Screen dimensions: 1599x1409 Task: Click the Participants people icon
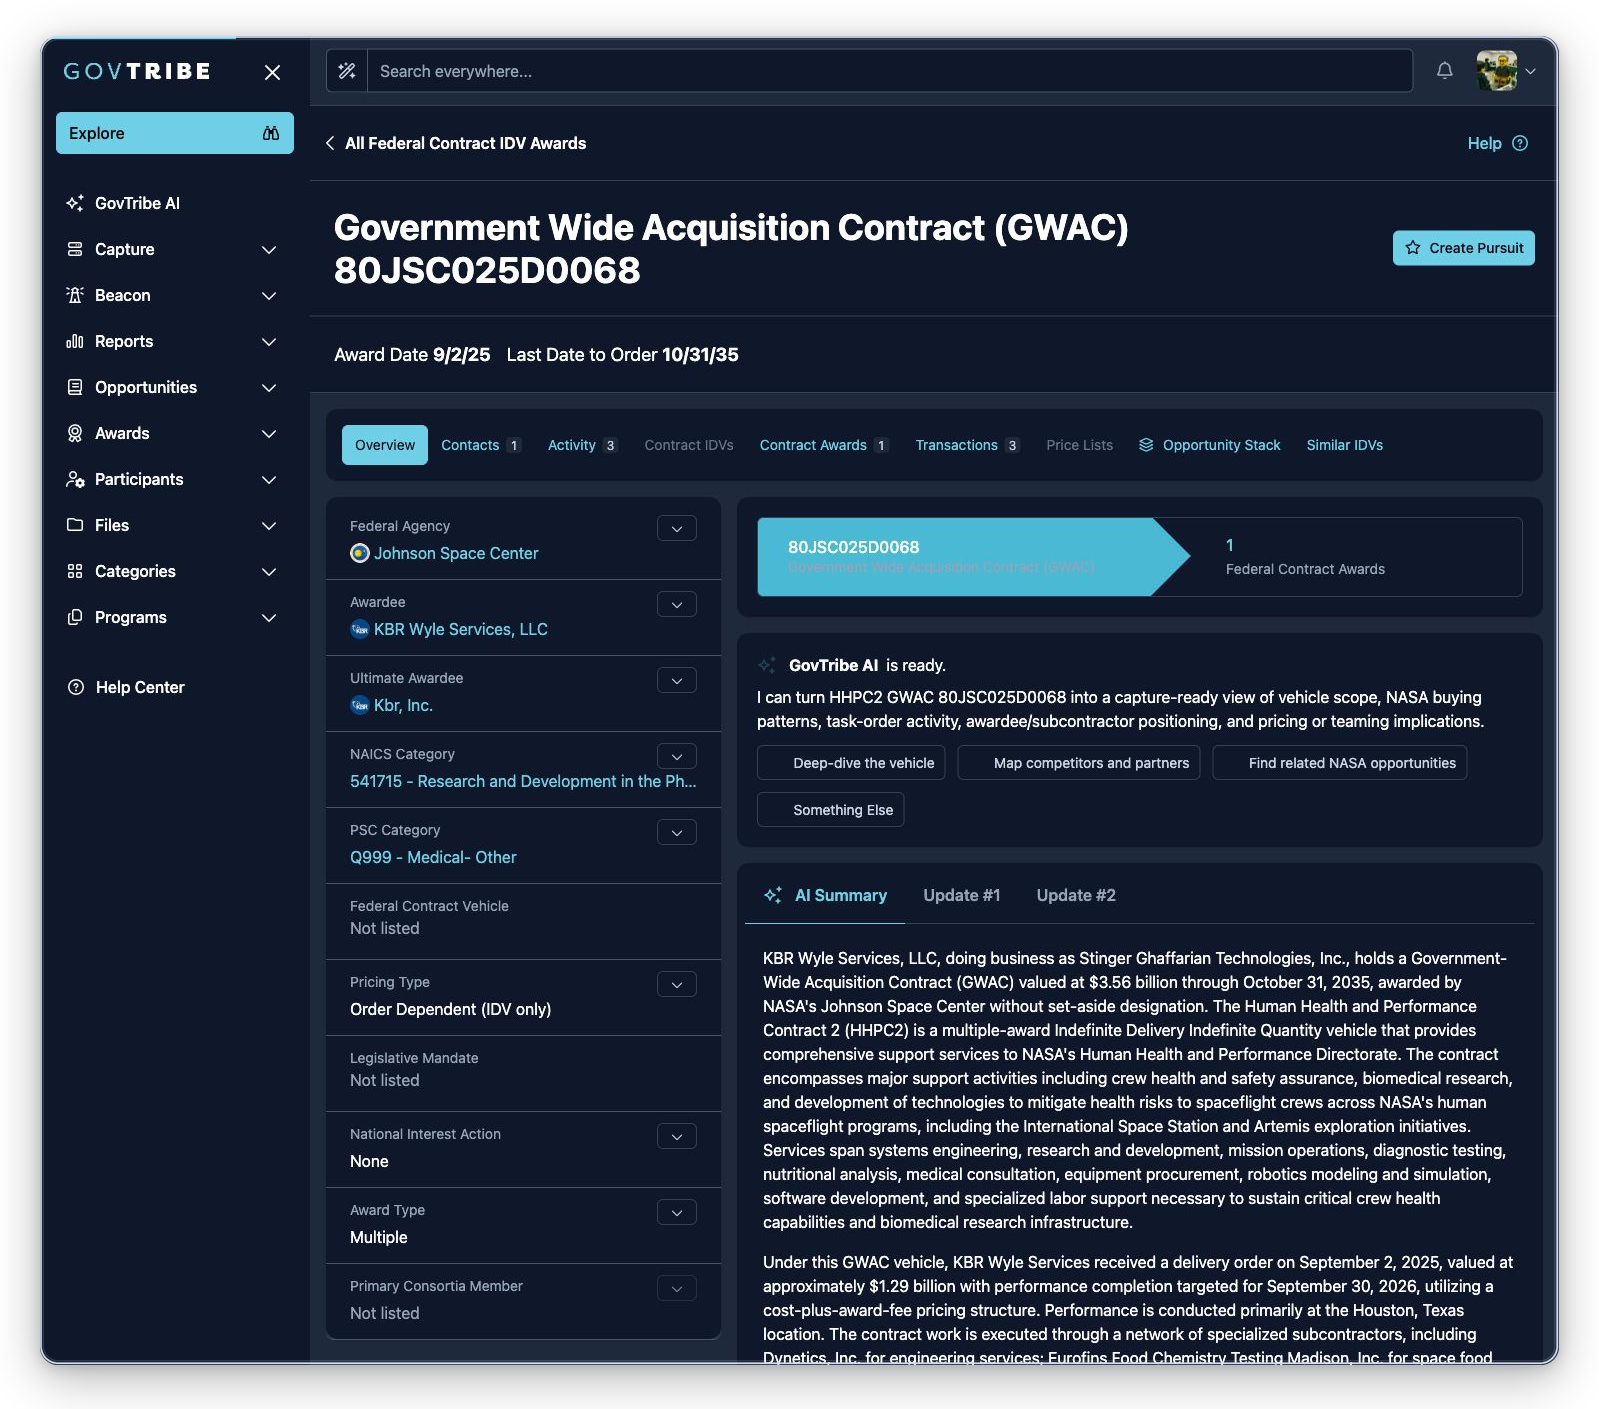tap(75, 479)
